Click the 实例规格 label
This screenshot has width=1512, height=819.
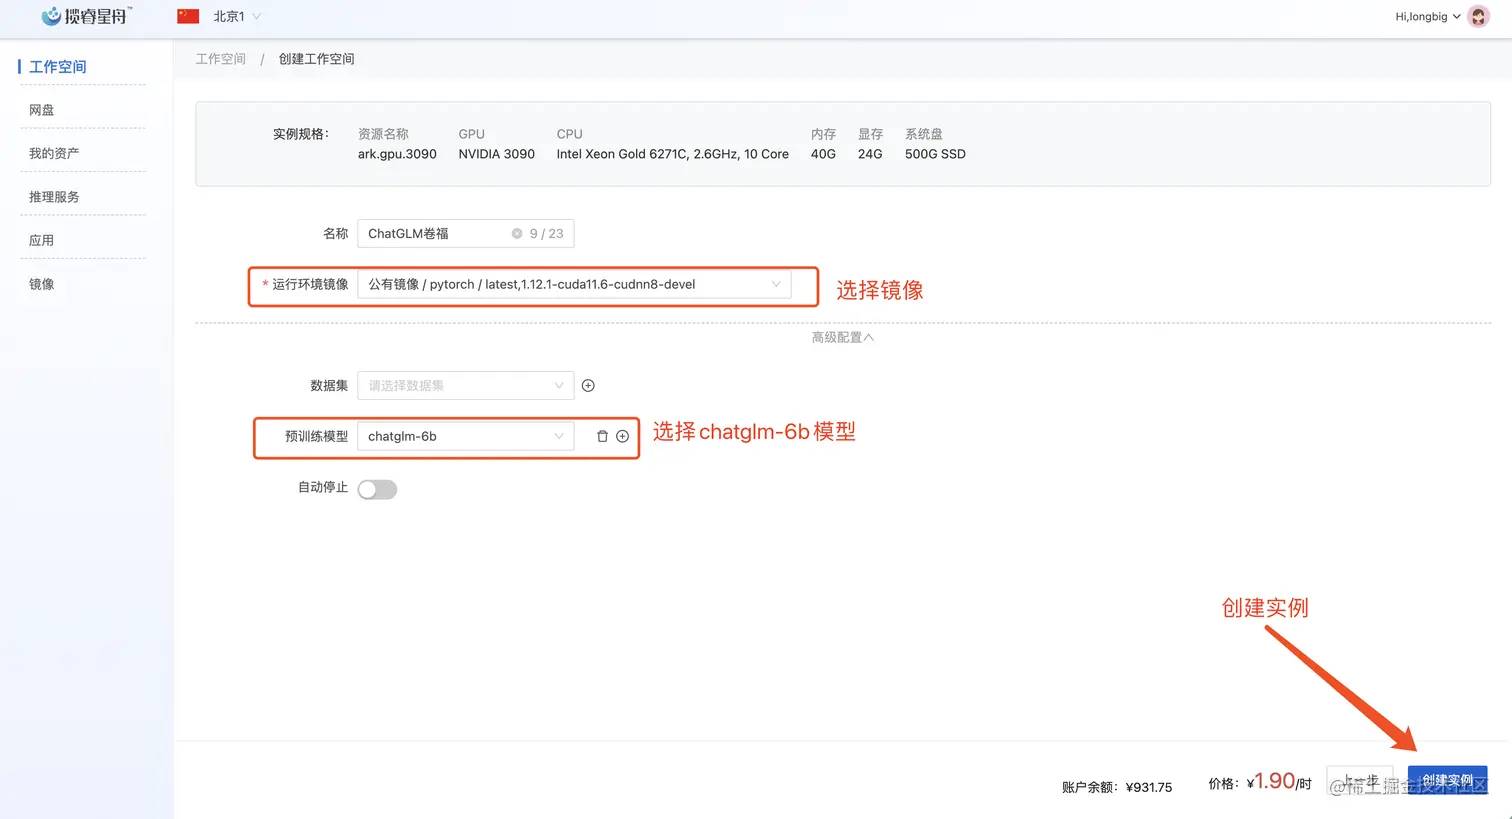pyautogui.click(x=301, y=134)
